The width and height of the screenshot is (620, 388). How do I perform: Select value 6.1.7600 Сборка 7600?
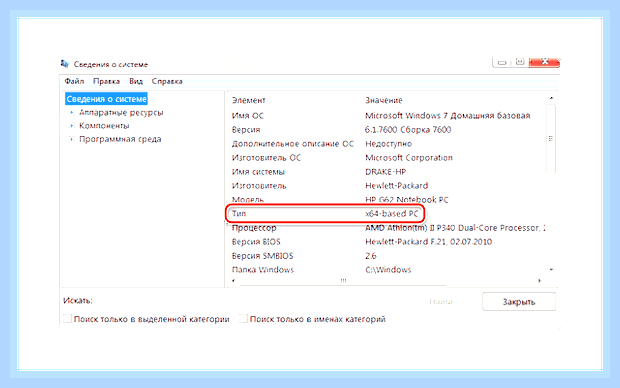tap(408, 130)
